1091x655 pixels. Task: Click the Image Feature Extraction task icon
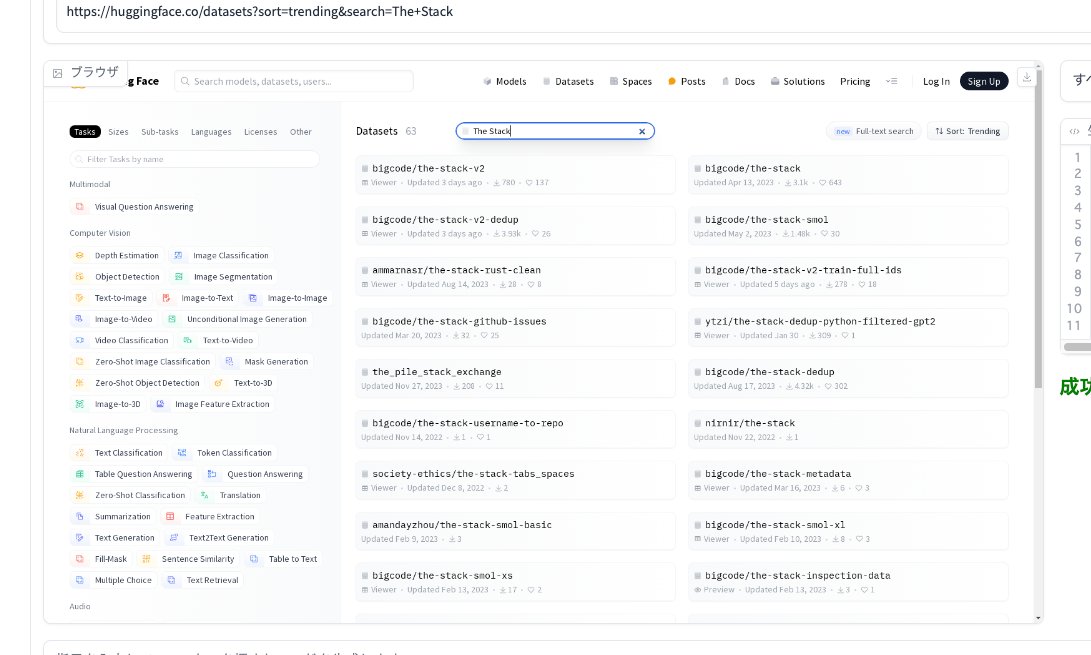(x=160, y=404)
